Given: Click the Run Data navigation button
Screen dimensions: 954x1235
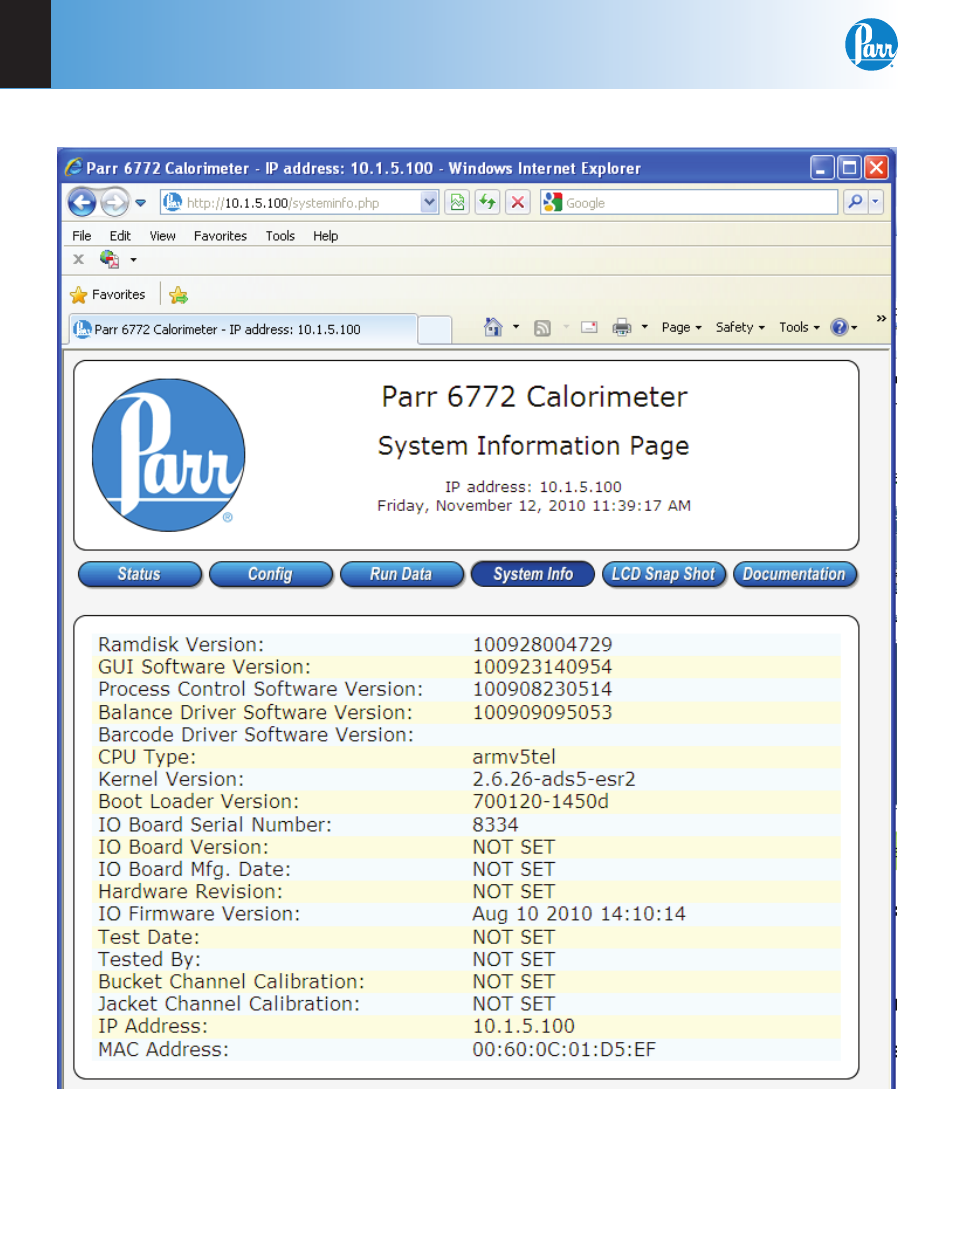Looking at the screenshot, I should point(402,574).
